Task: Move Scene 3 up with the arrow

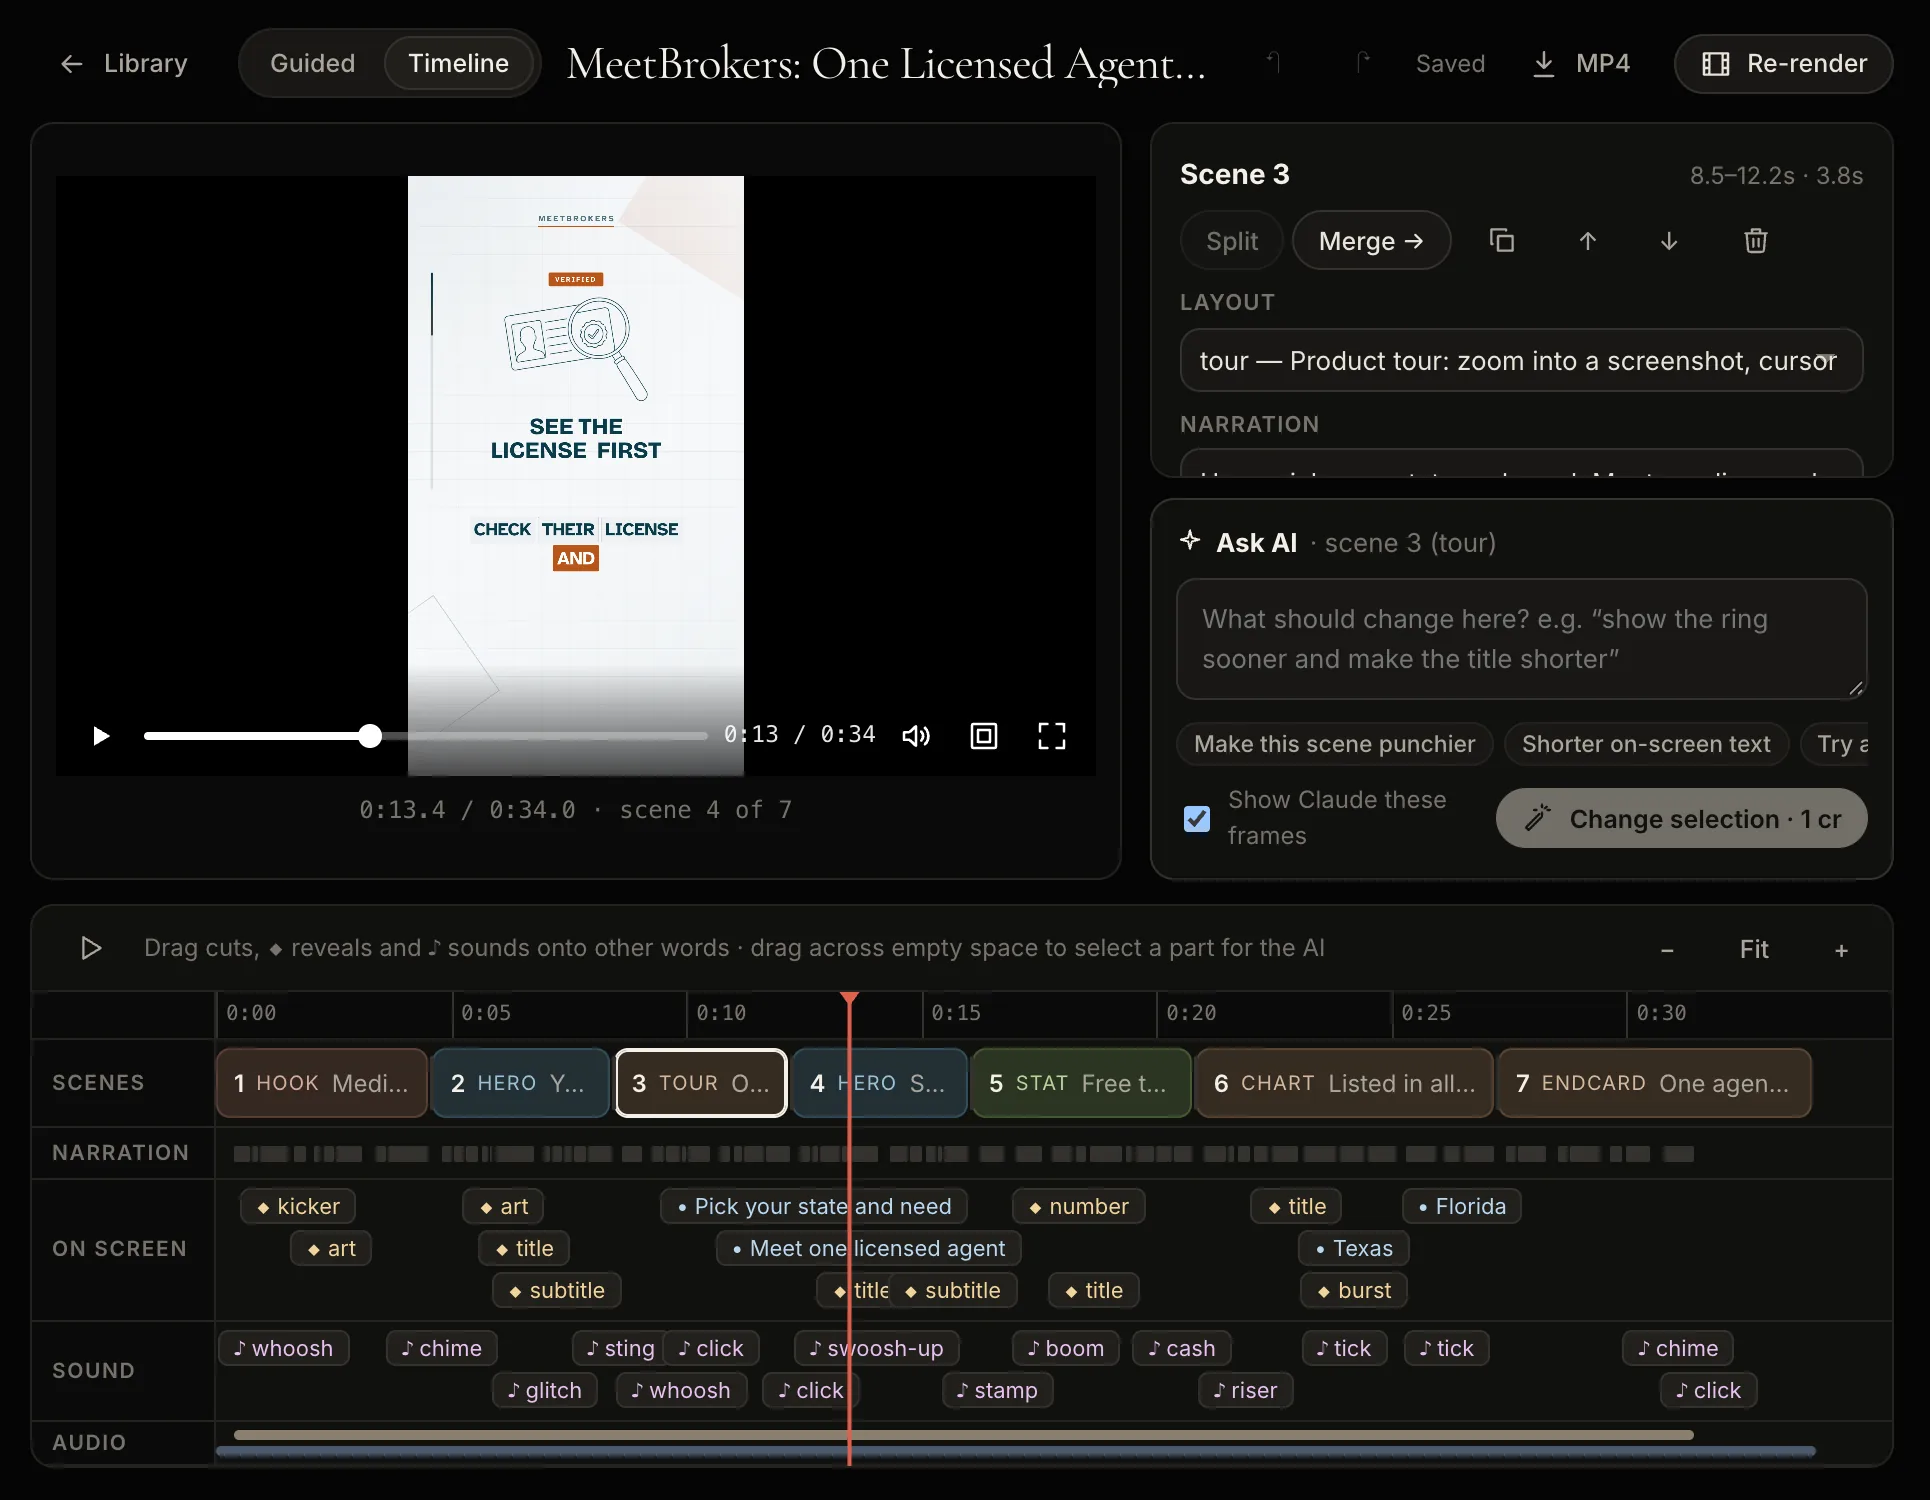Action: point(1587,241)
